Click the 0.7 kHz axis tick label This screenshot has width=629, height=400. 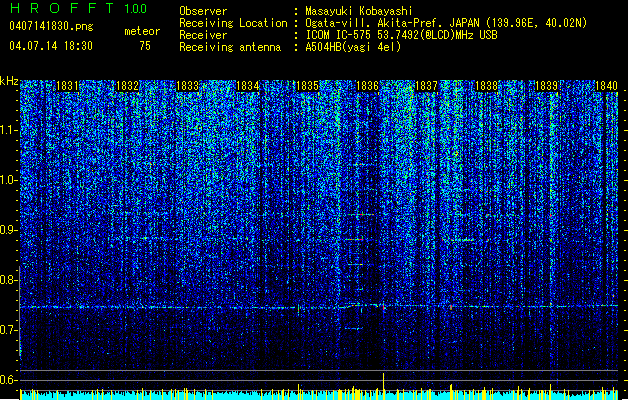[8, 330]
